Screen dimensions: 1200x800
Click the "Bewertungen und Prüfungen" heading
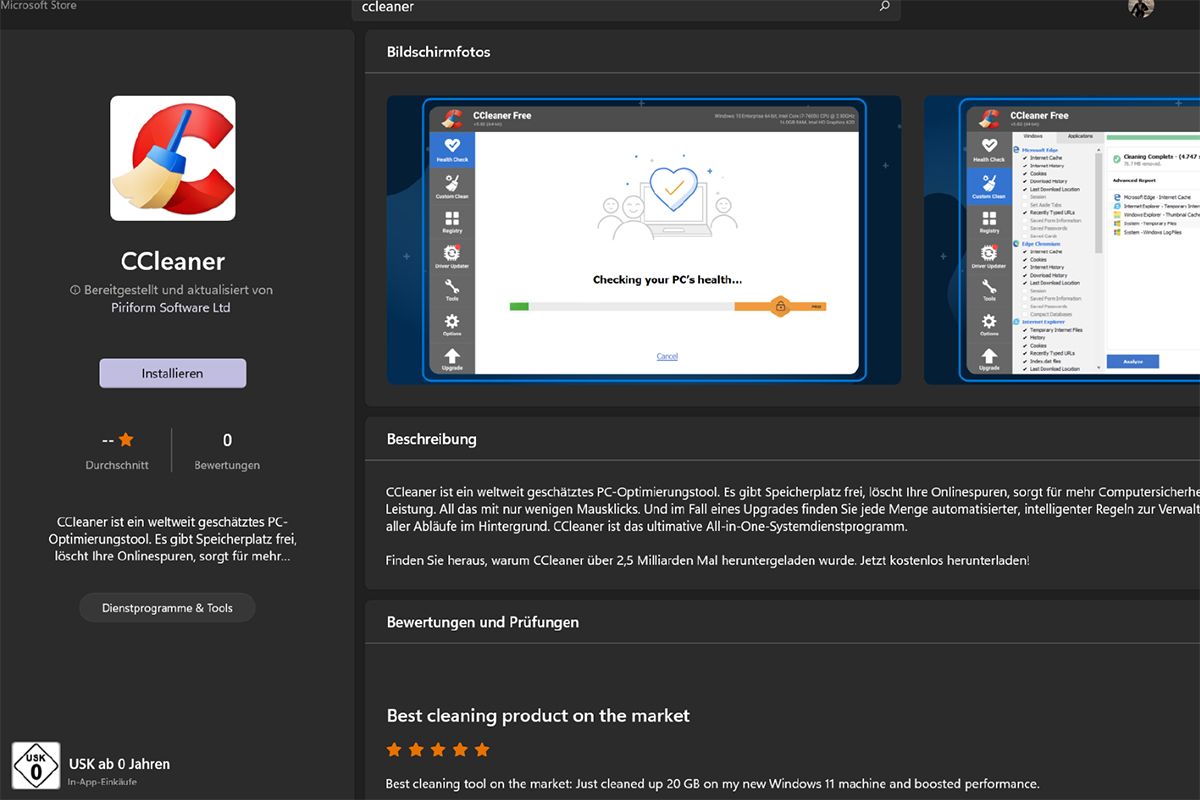coord(483,622)
